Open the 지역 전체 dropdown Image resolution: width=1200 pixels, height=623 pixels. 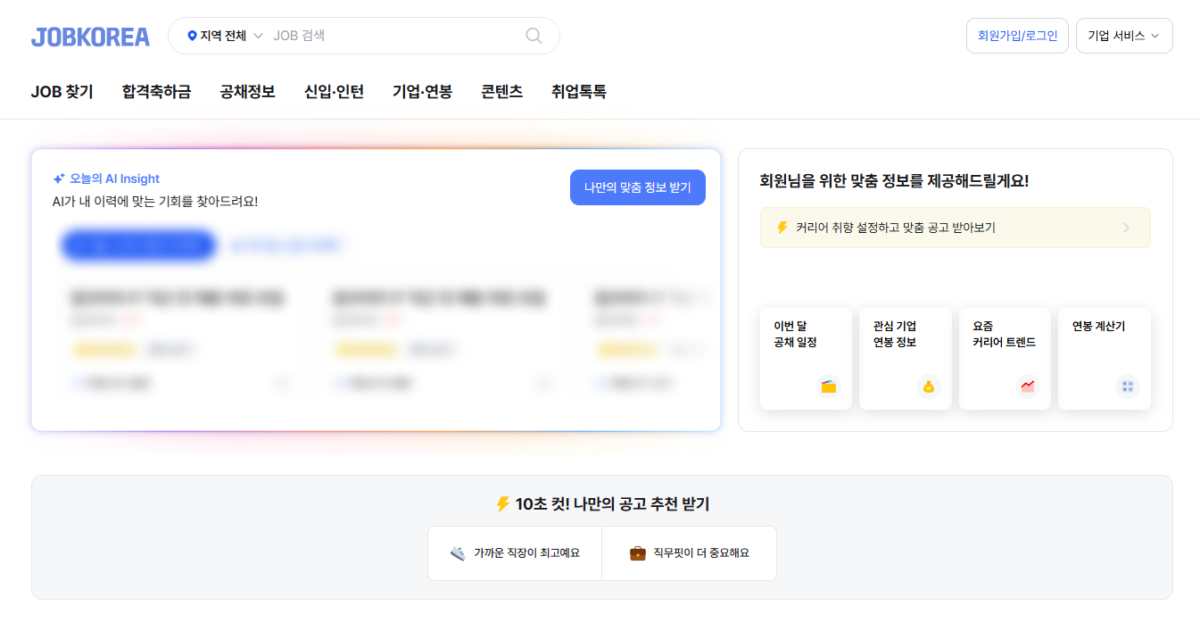222,35
